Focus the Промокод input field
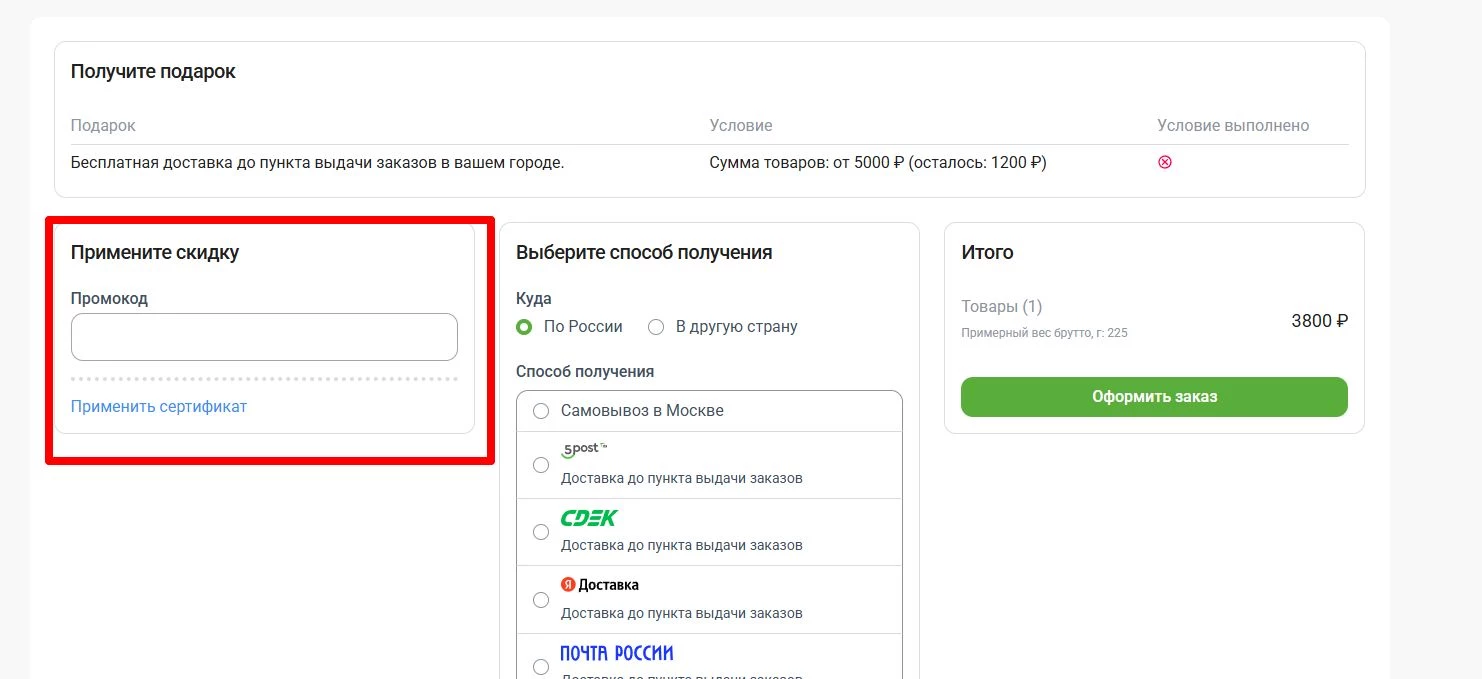The image size is (1482, 679). tap(264, 337)
